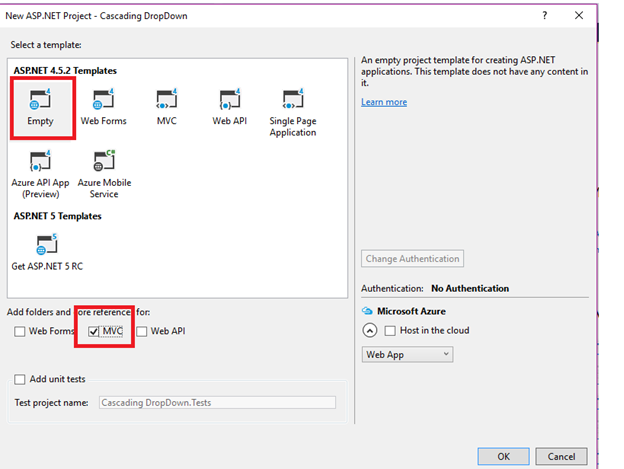
Task: Click the dialog help question mark
Action: (545, 16)
